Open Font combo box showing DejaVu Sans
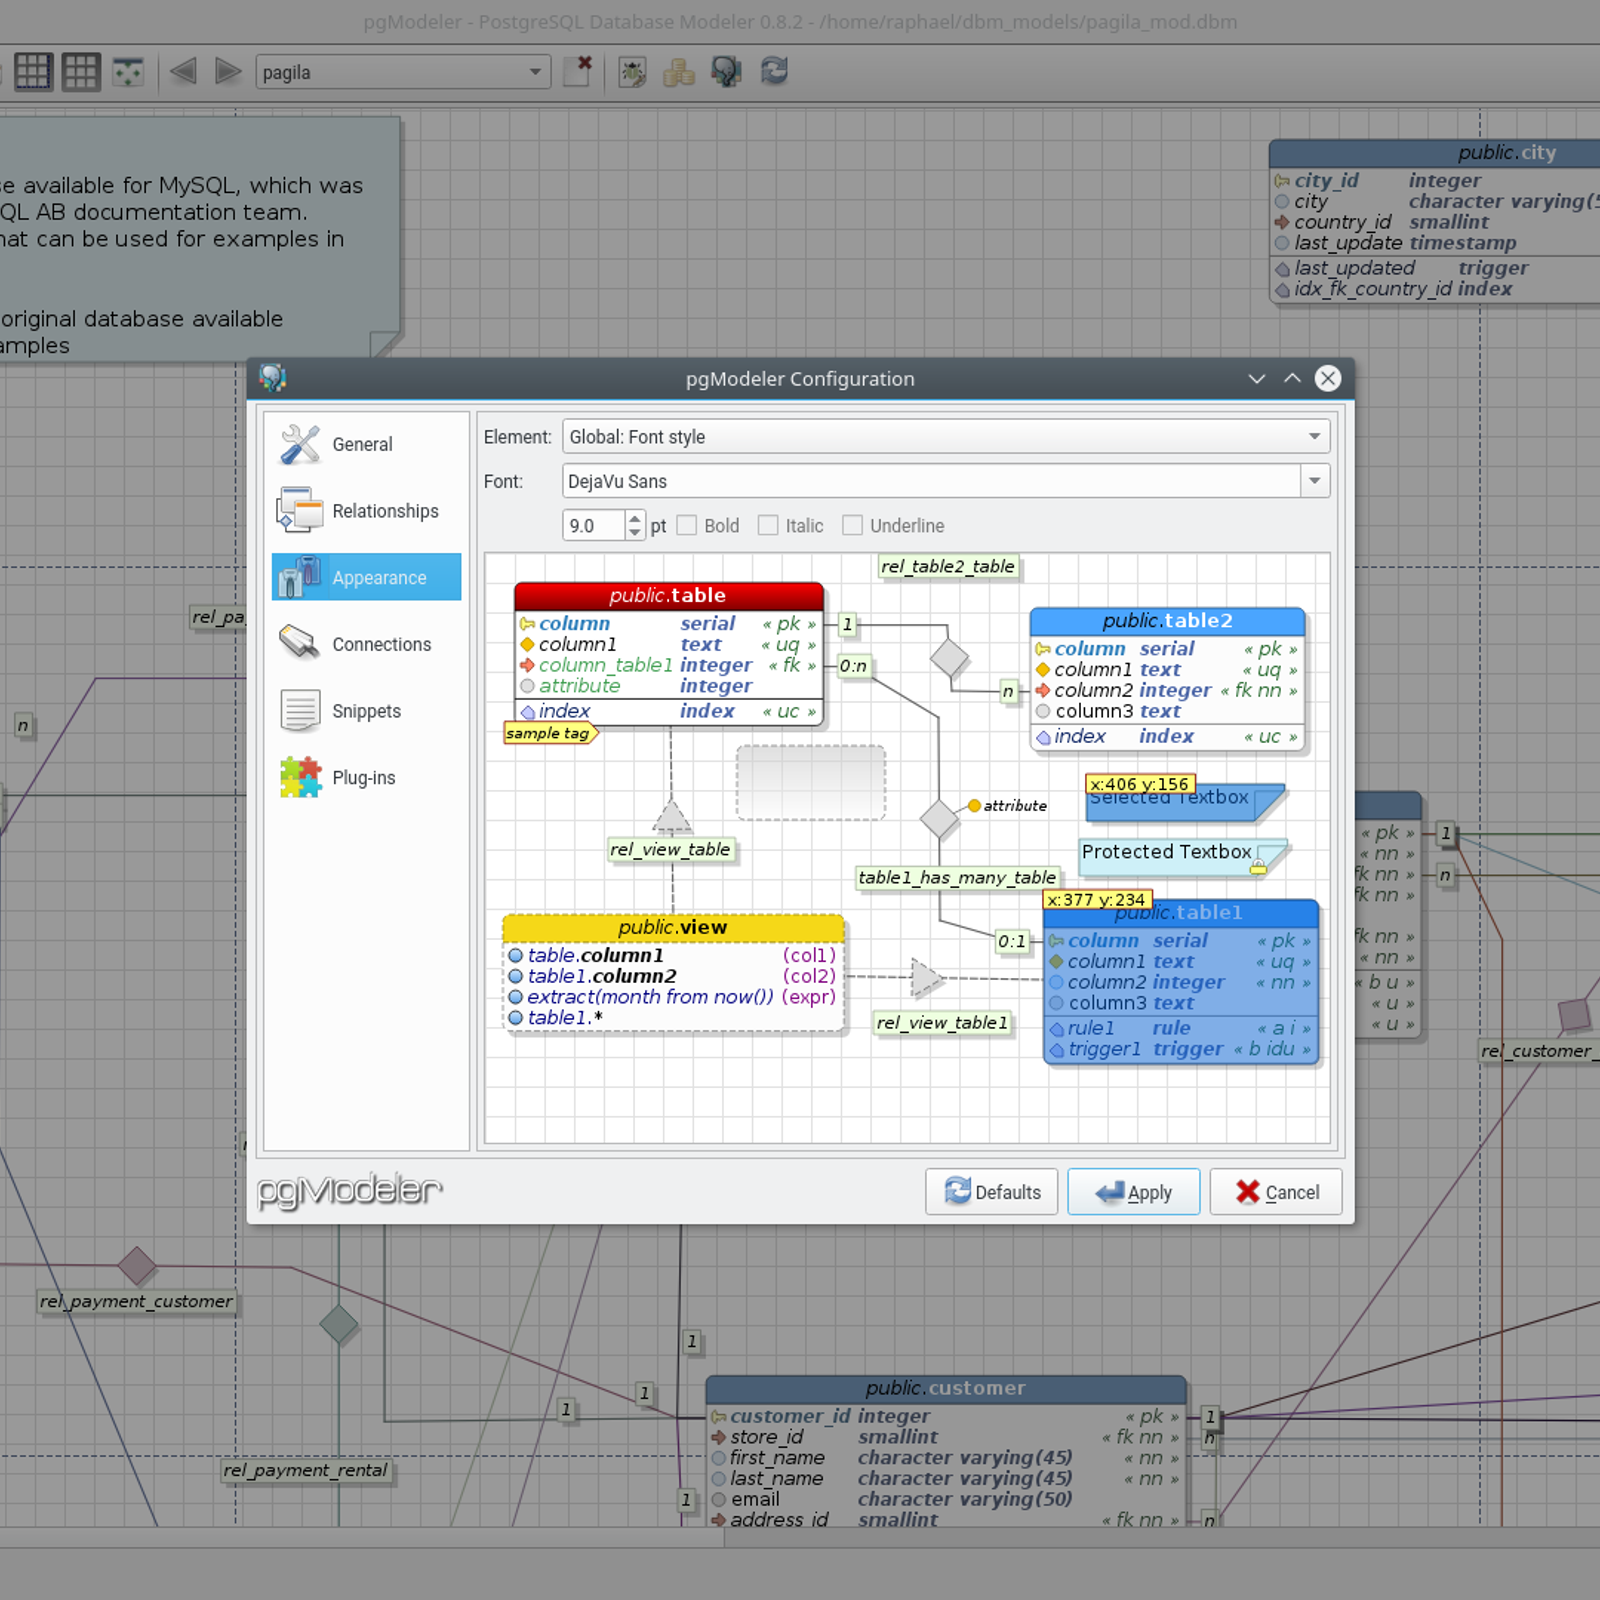The image size is (1600, 1600). pyautogui.click(x=932, y=481)
